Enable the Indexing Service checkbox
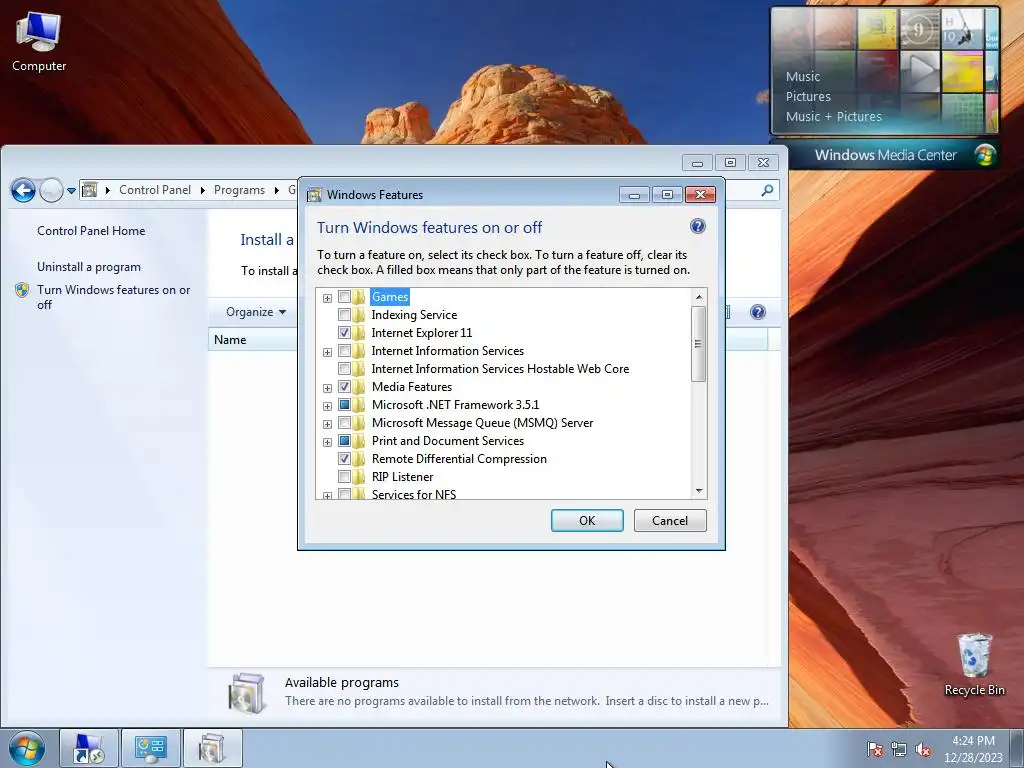This screenshot has height=768, width=1024. (x=344, y=315)
